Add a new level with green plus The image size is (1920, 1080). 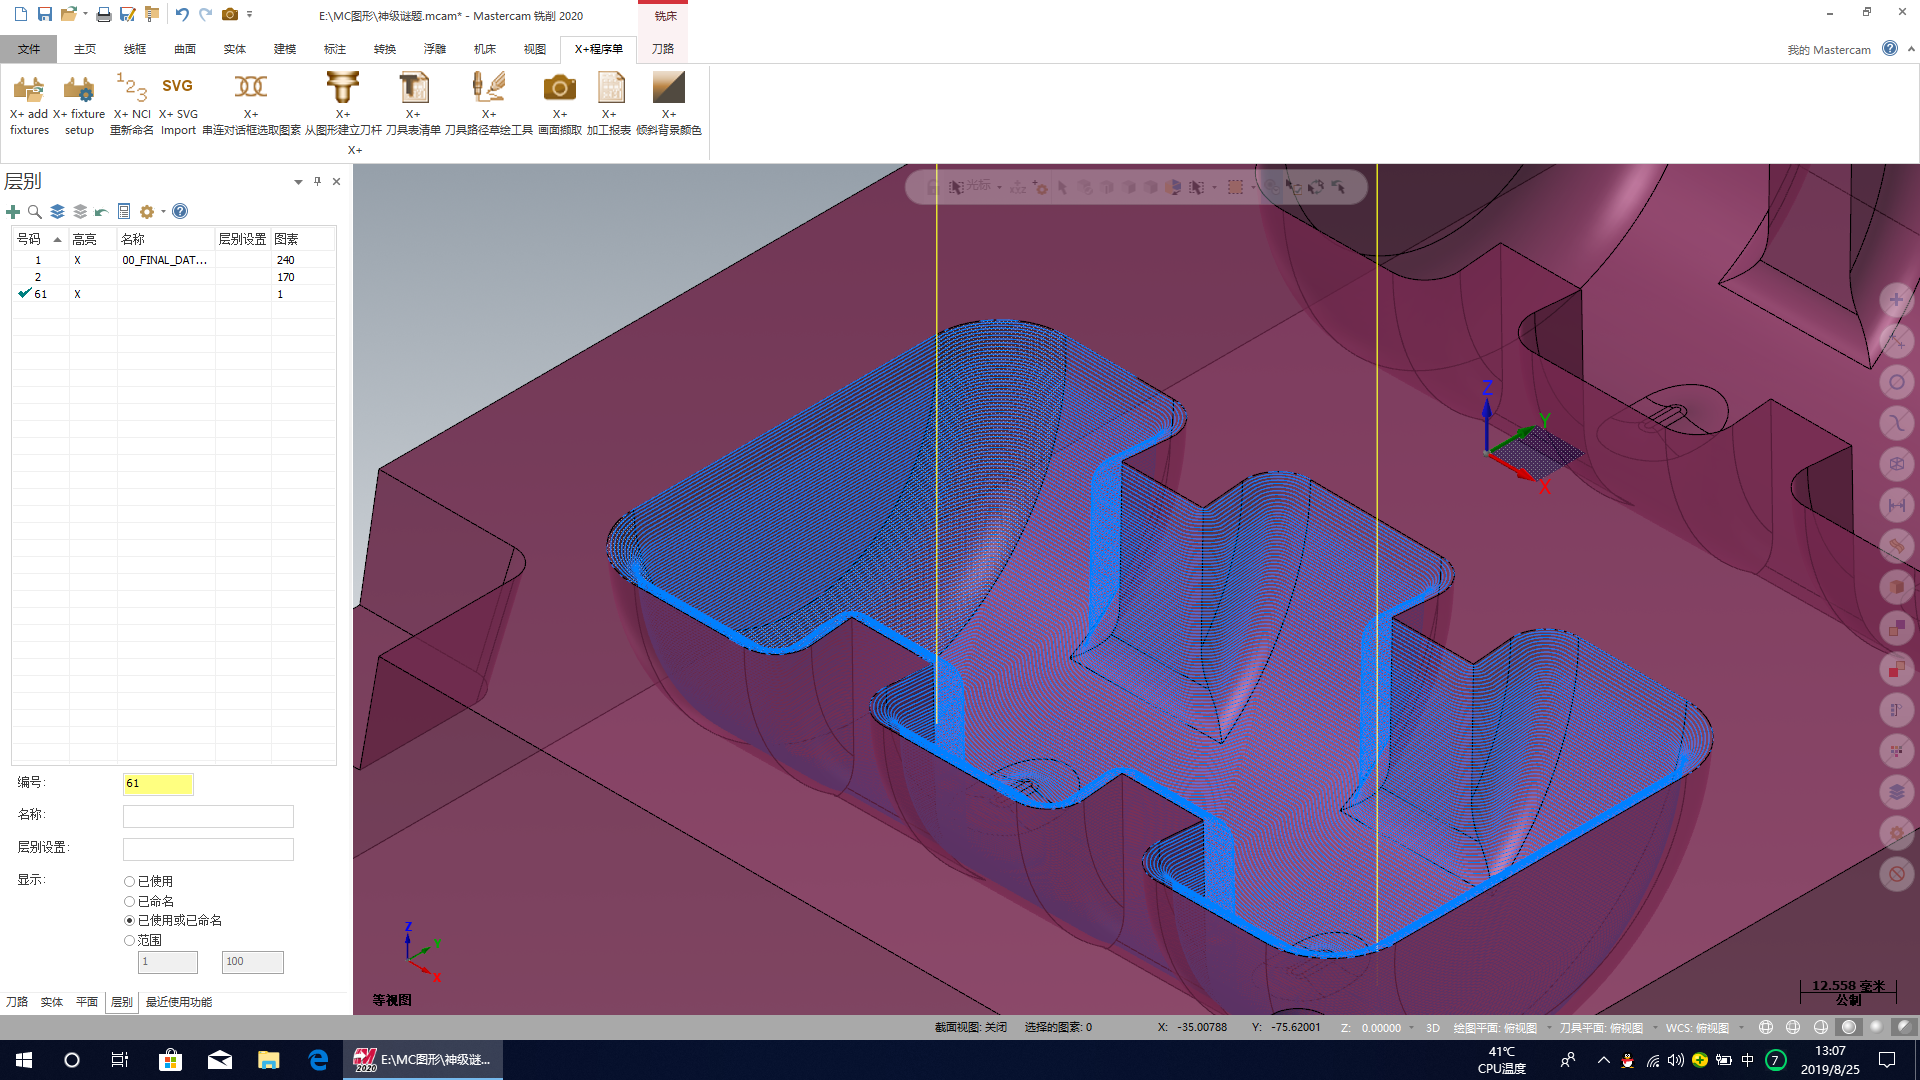(13, 212)
